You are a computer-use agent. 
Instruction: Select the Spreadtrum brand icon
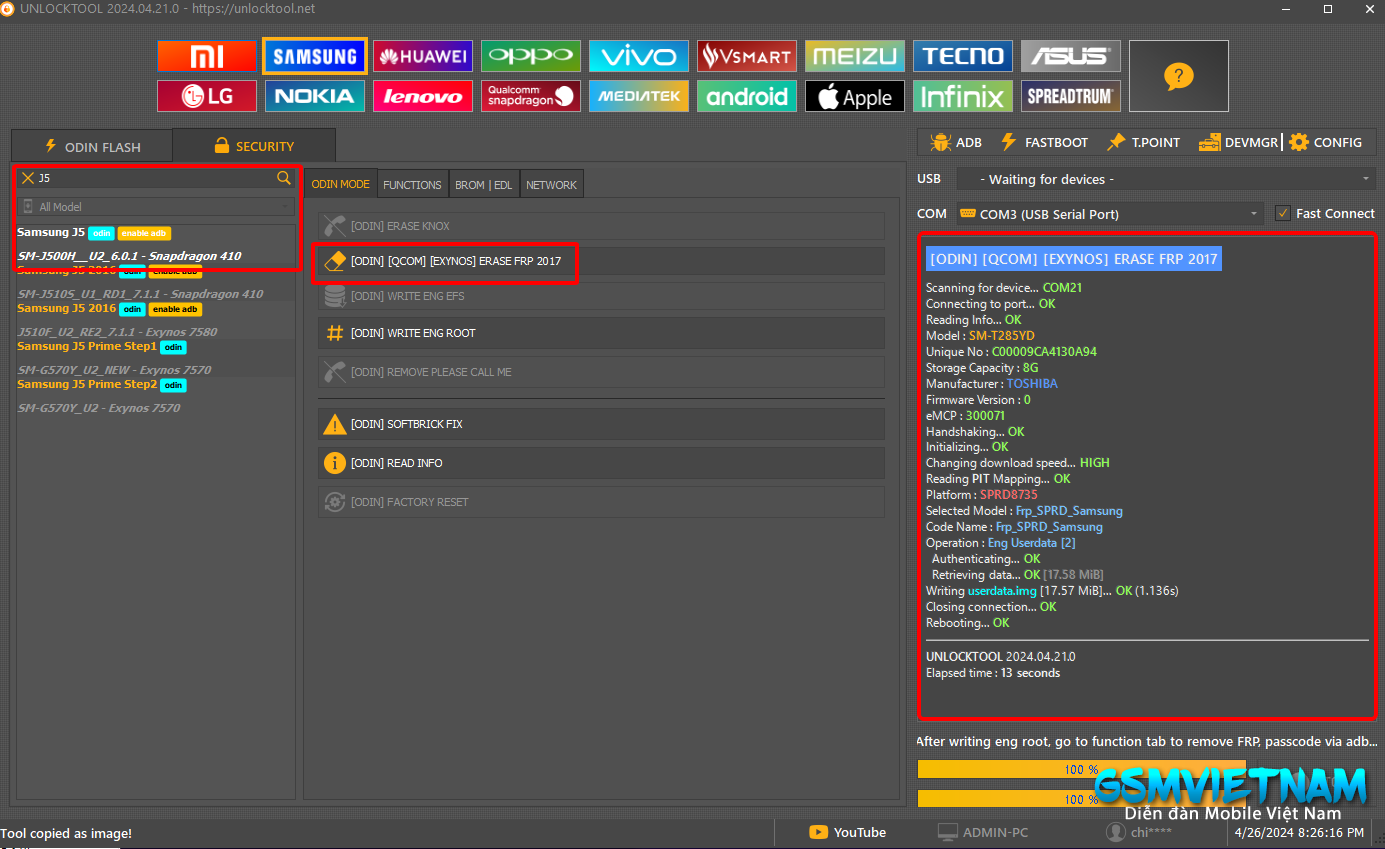click(x=1071, y=96)
